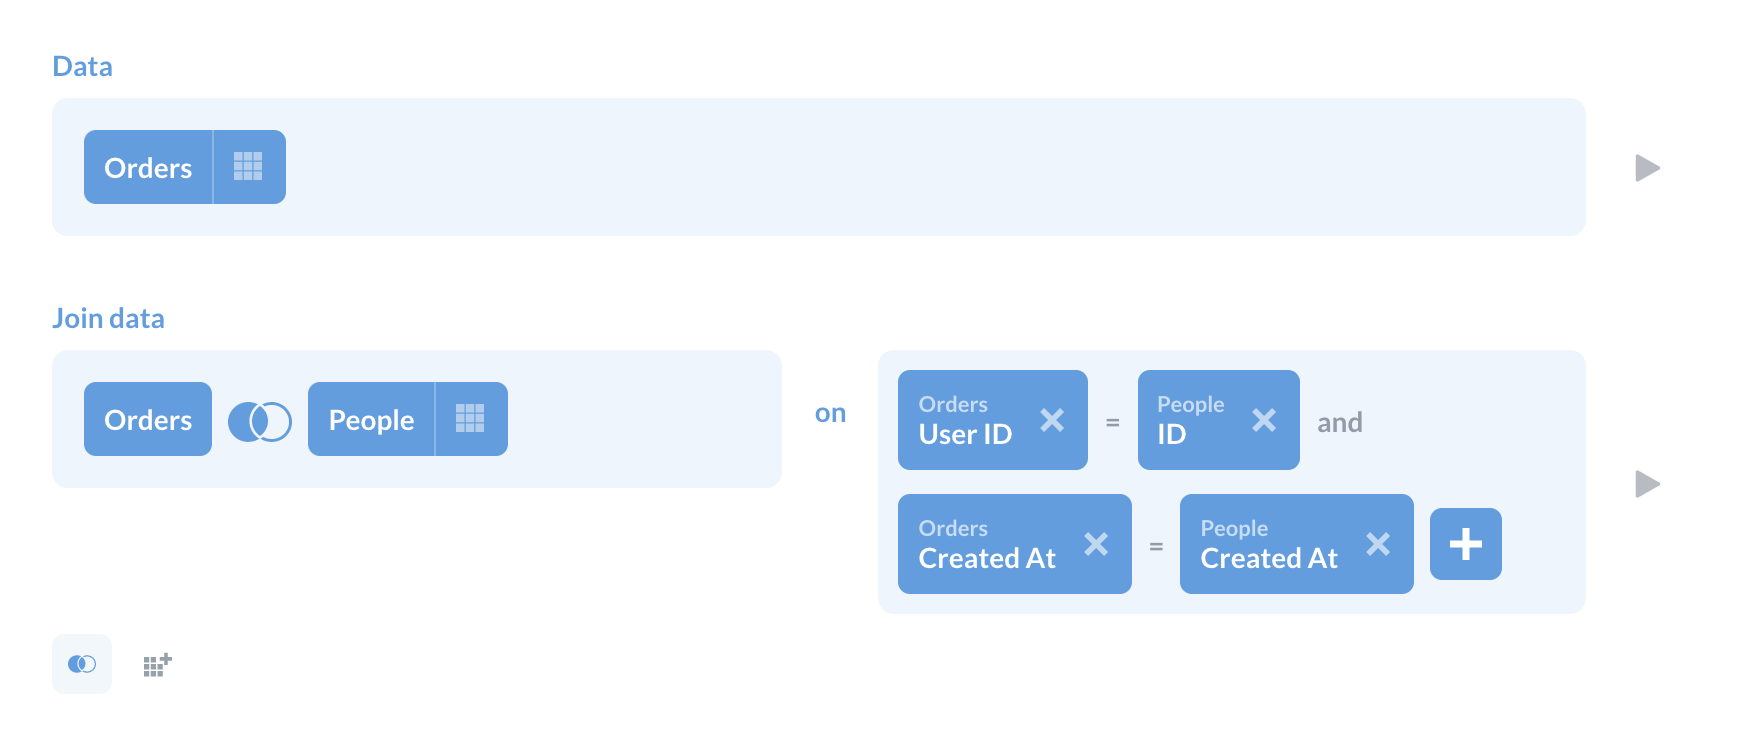Screen dimensions: 1748x756
Task: Click the equals operator between User ID and ID
Action: 1112,423
